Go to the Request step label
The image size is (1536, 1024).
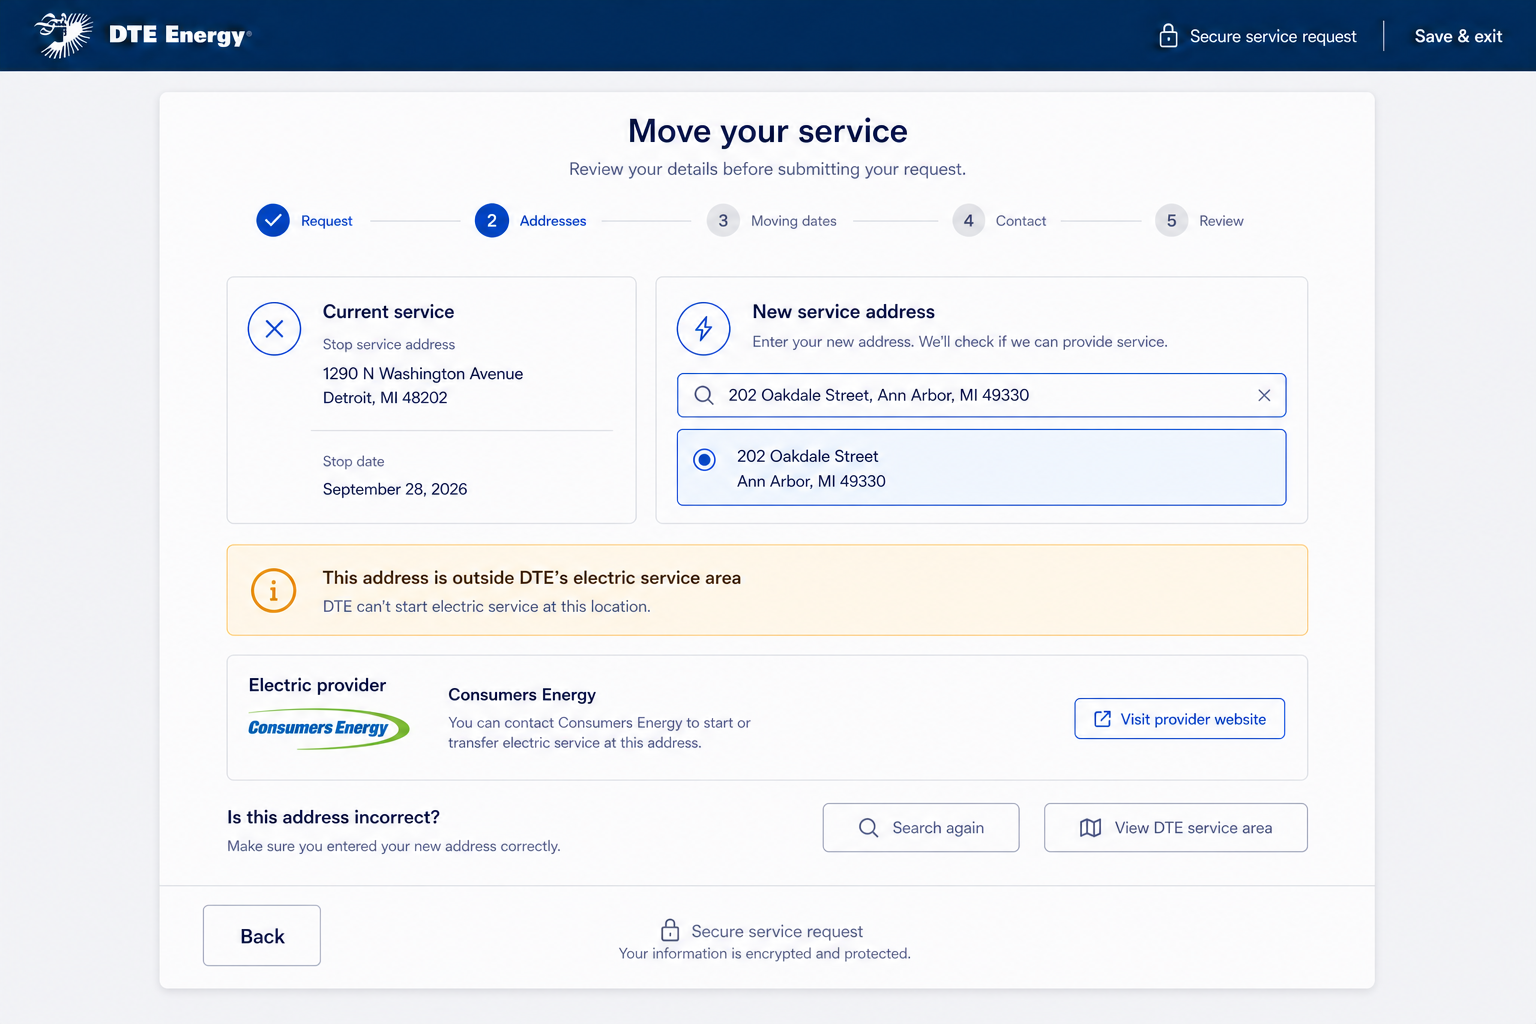click(x=326, y=221)
